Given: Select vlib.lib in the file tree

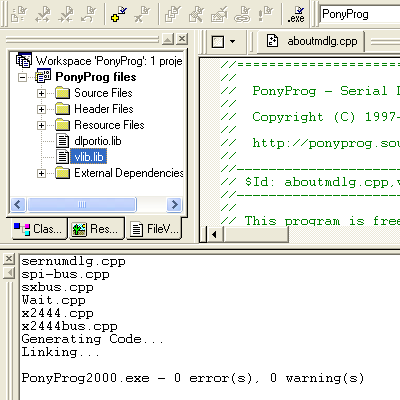Looking at the screenshot, I should 89,157.
